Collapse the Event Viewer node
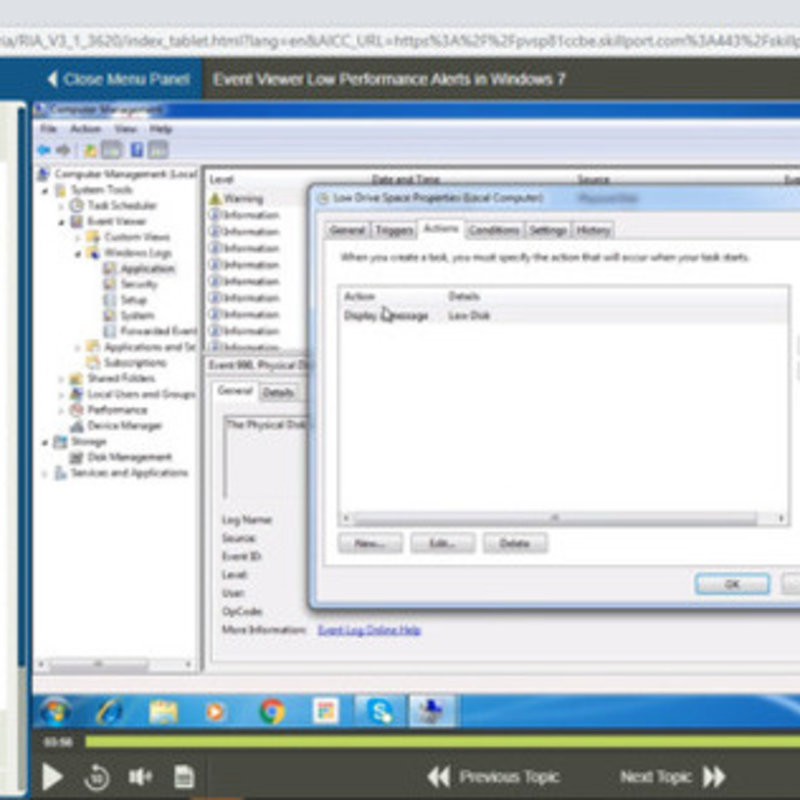 click(x=61, y=222)
